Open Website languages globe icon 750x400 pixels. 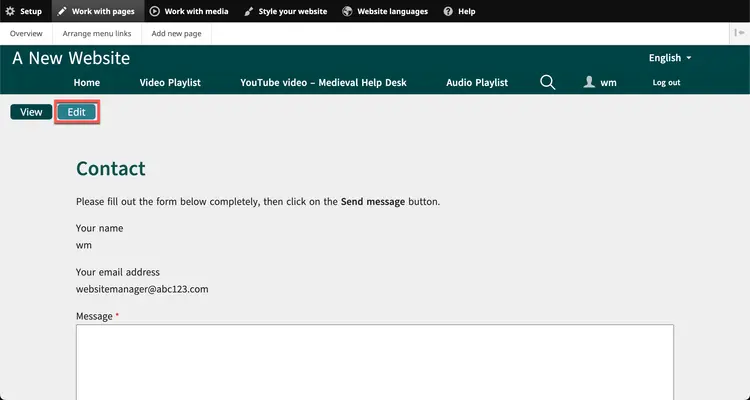pos(347,11)
